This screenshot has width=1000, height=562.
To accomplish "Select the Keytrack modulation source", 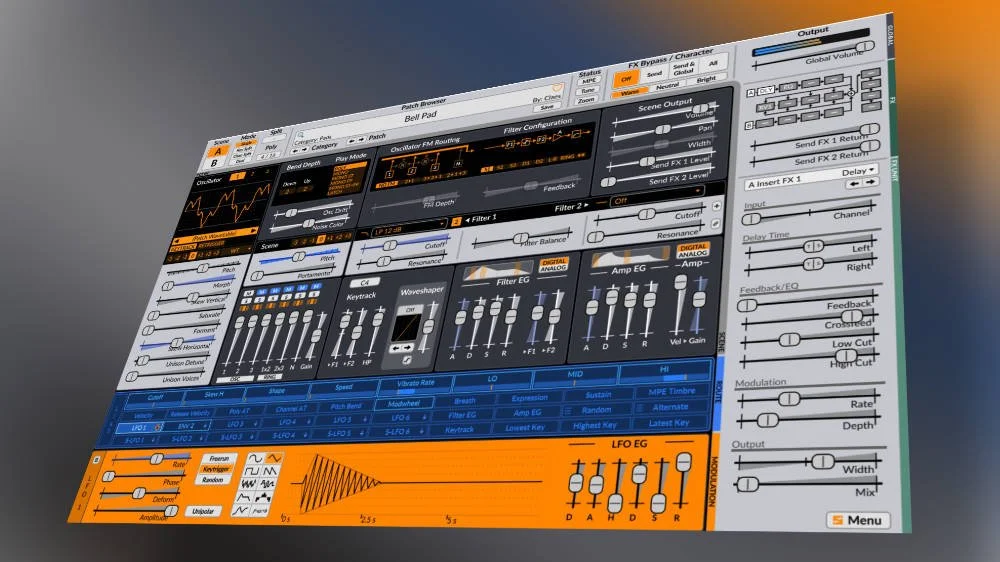I will tap(459, 430).
